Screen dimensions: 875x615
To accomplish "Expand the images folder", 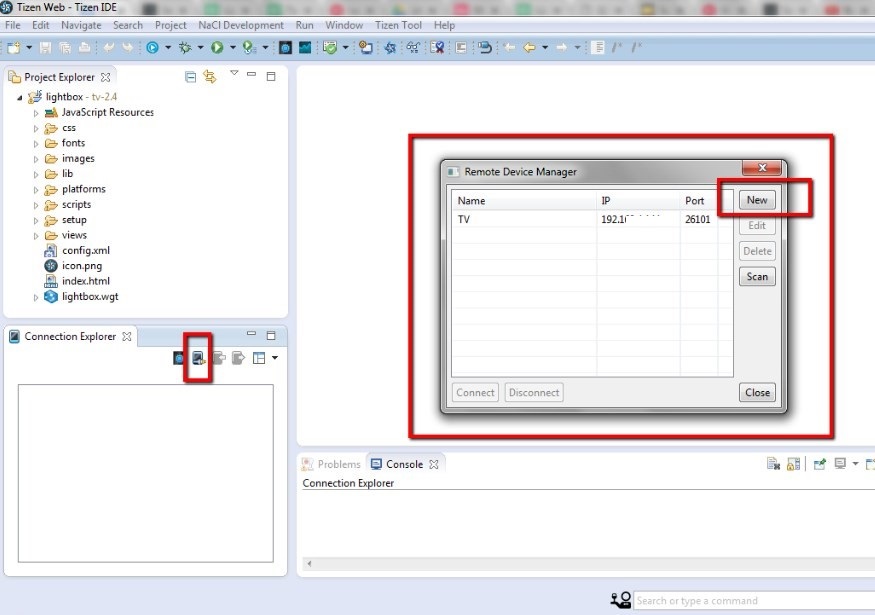I will click(36, 159).
